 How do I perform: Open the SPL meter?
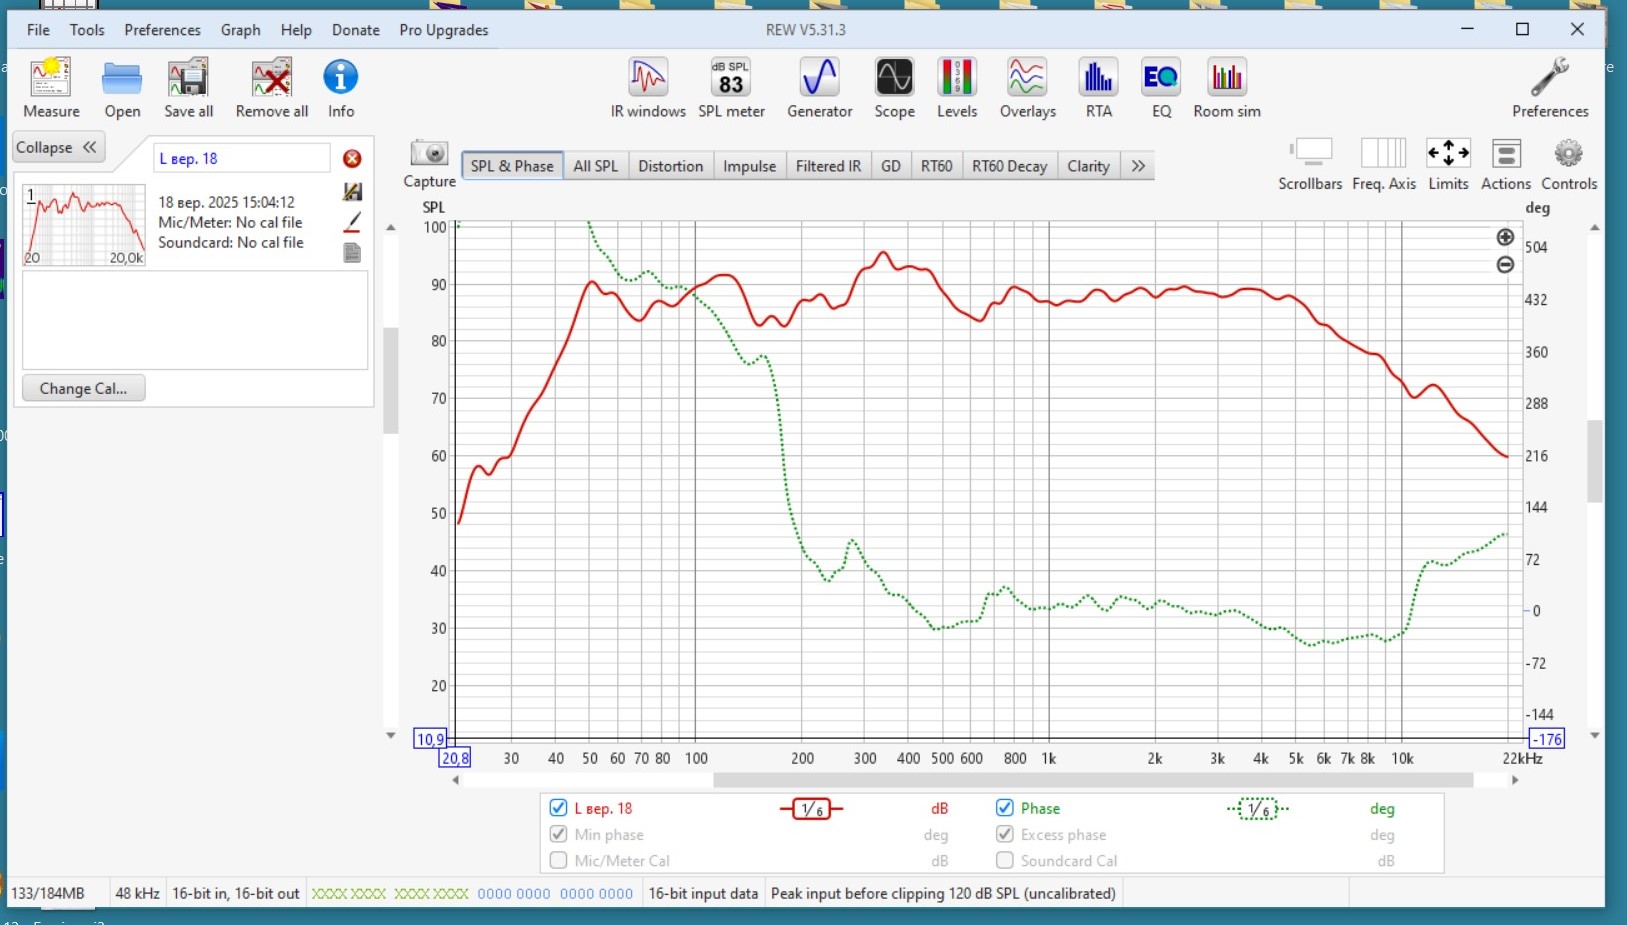(x=731, y=88)
